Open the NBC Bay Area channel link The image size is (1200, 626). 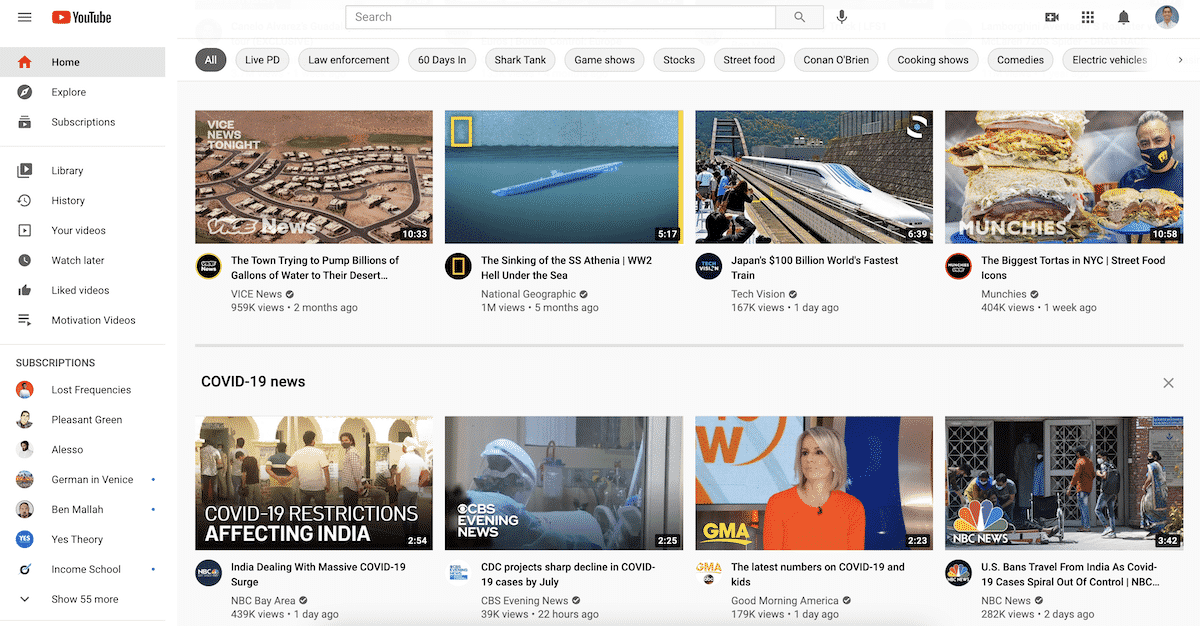click(263, 601)
